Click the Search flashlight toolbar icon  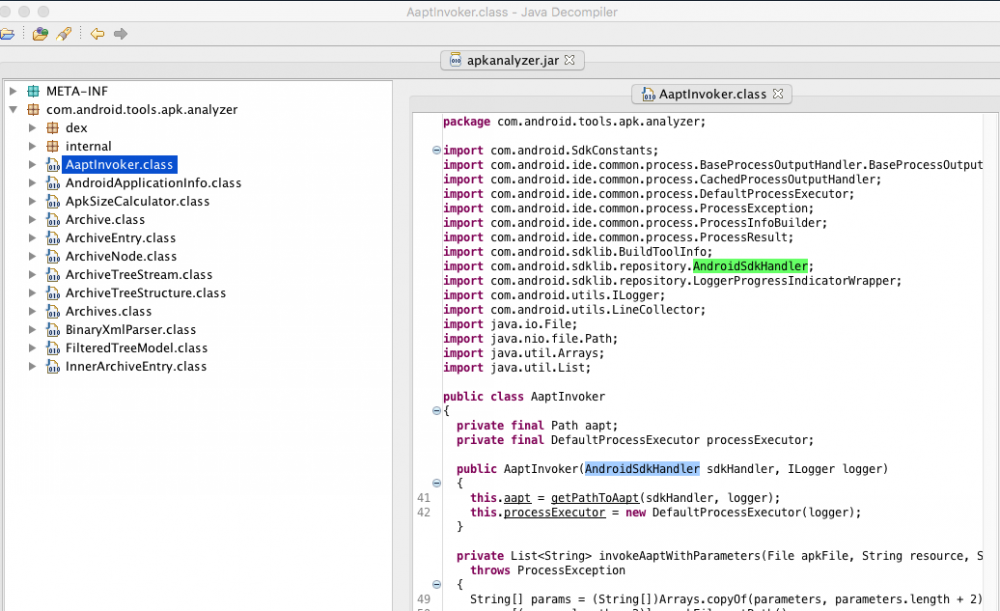tap(64, 34)
